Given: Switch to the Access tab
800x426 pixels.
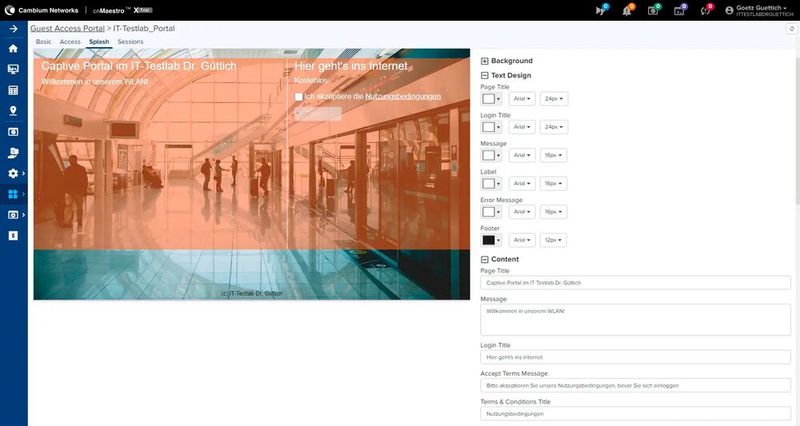Looking at the screenshot, I should tap(70, 42).
